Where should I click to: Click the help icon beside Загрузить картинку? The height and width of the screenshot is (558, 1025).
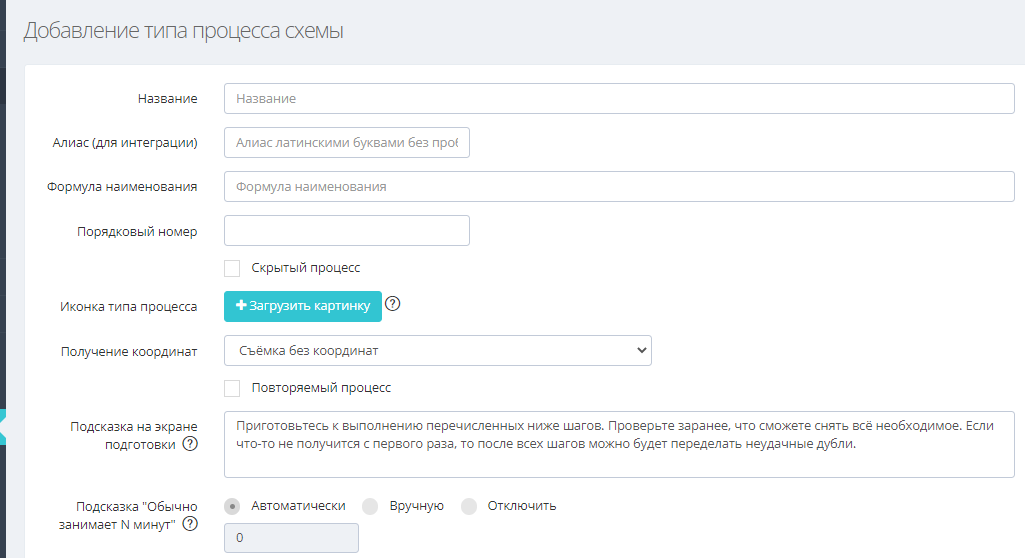[x=393, y=304]
